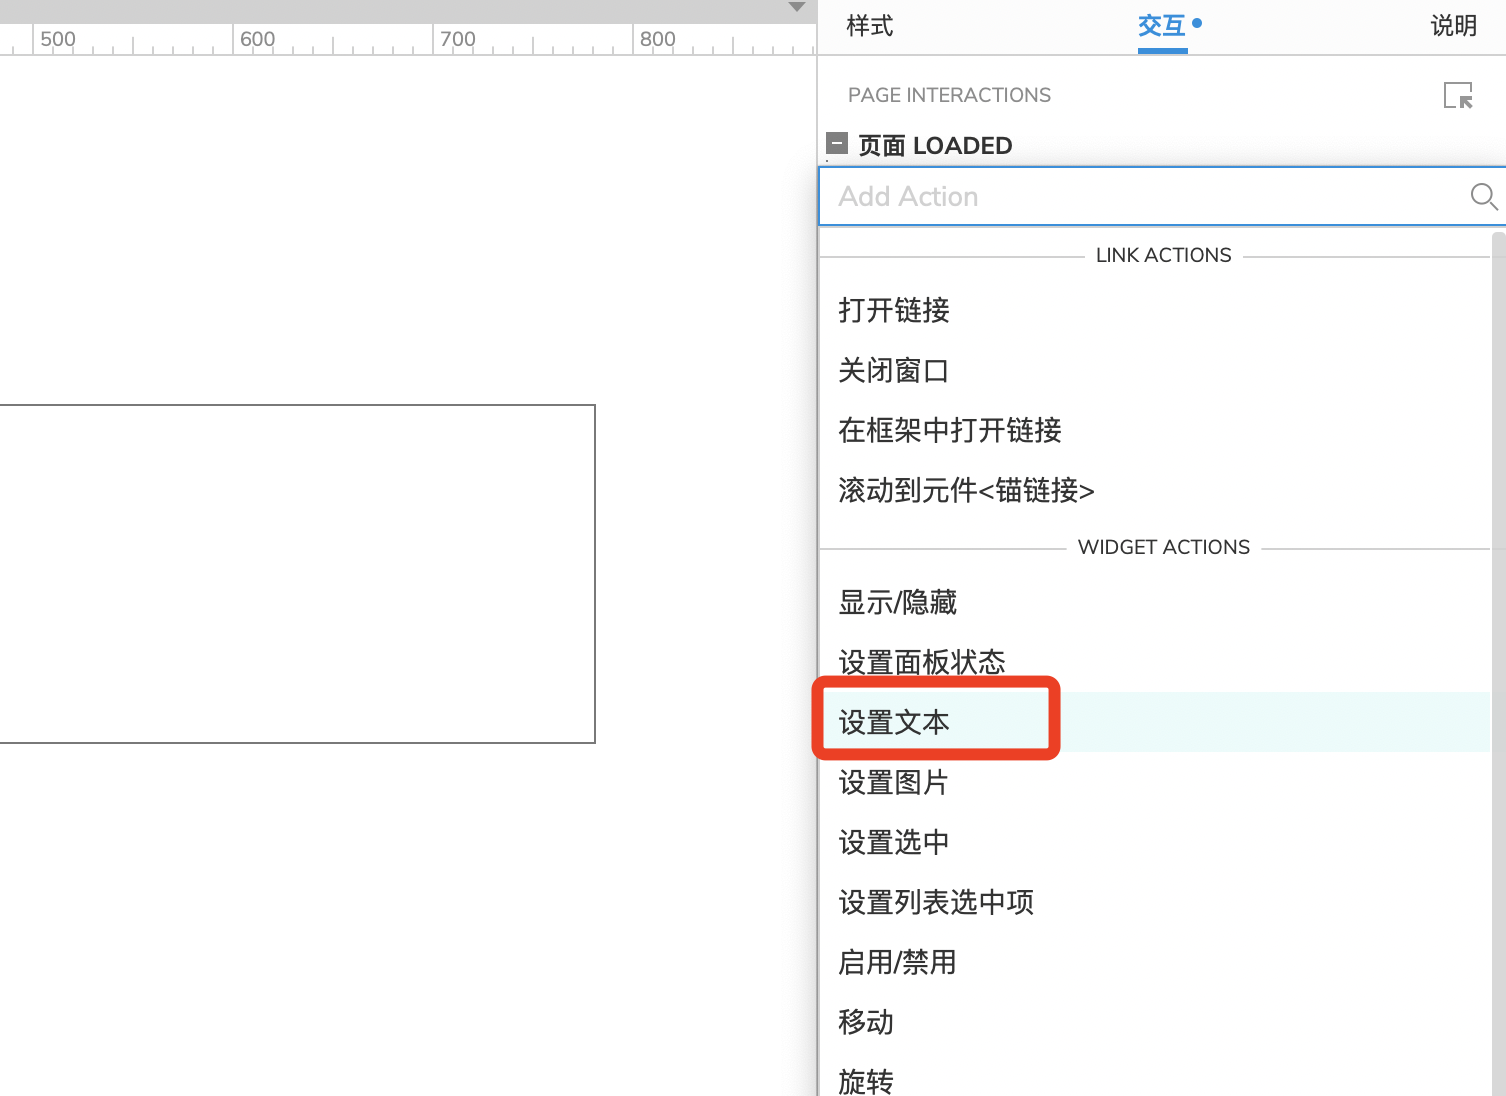1506x1096 pixels.
Task: Collapse 页面 LOADED using the minus box
Action: click(x=837, y=143)
